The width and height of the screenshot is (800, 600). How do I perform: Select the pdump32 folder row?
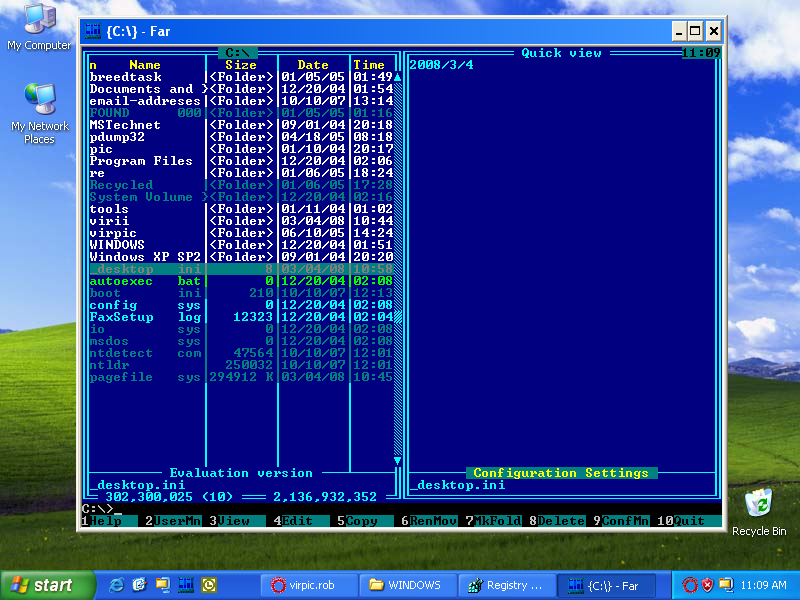[241, 137]
